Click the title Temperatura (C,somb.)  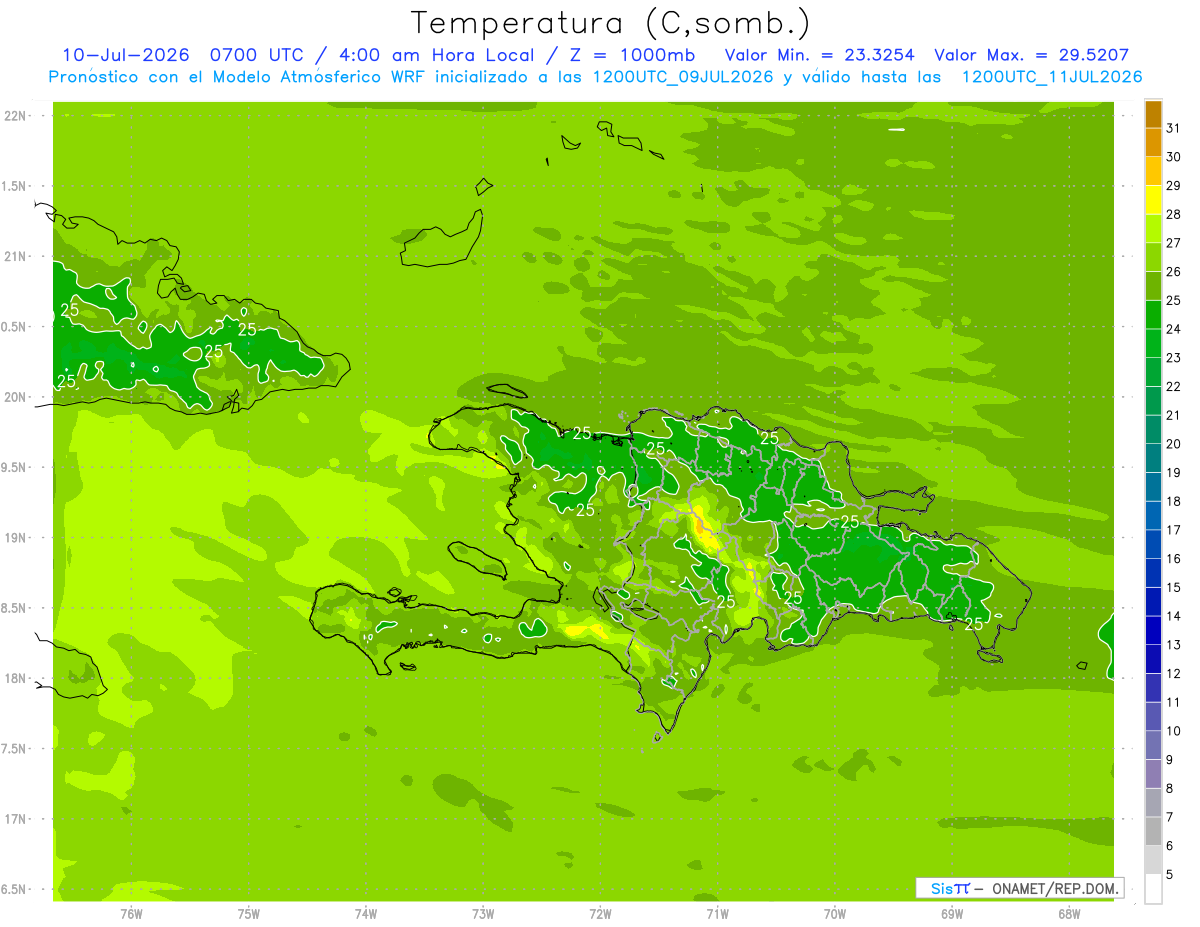611,23
